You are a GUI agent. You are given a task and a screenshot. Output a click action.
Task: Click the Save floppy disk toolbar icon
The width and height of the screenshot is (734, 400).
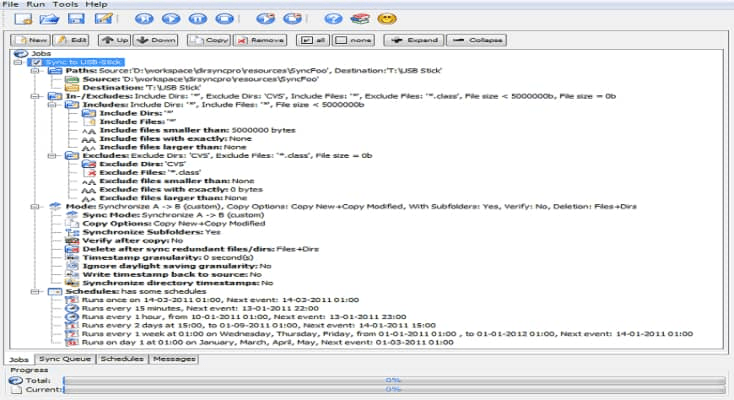pos(76,19)
